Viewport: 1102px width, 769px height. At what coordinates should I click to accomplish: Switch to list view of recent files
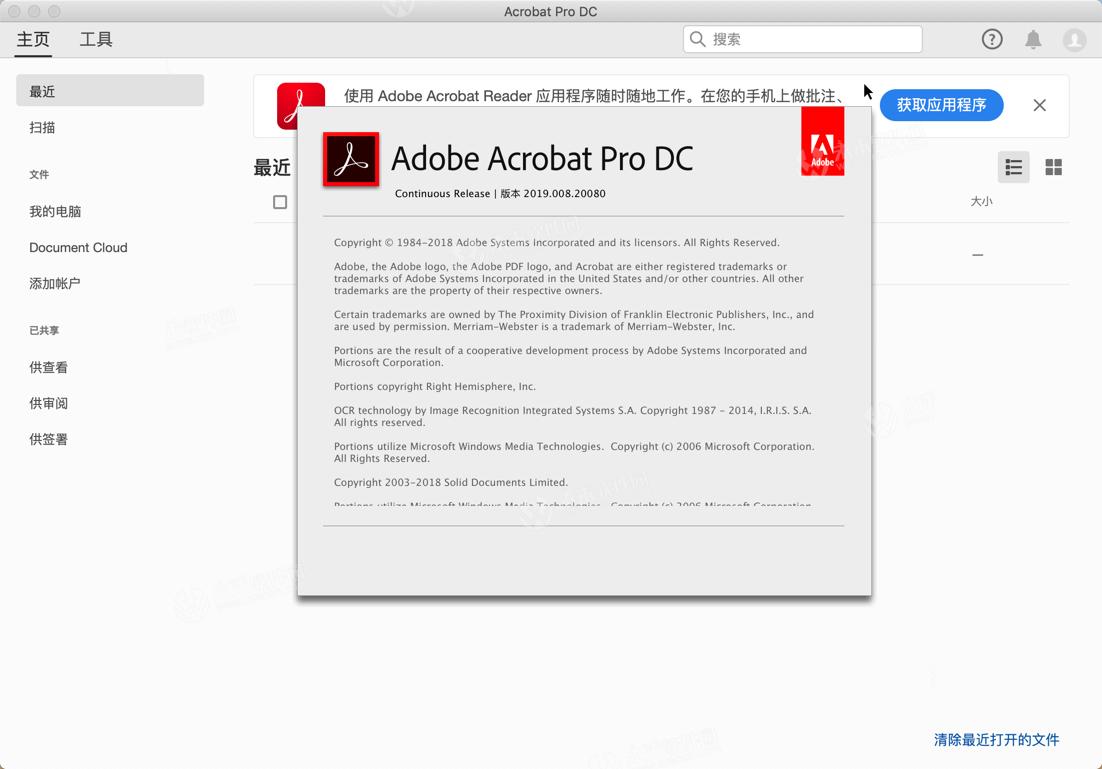(x=1013, y=167)
